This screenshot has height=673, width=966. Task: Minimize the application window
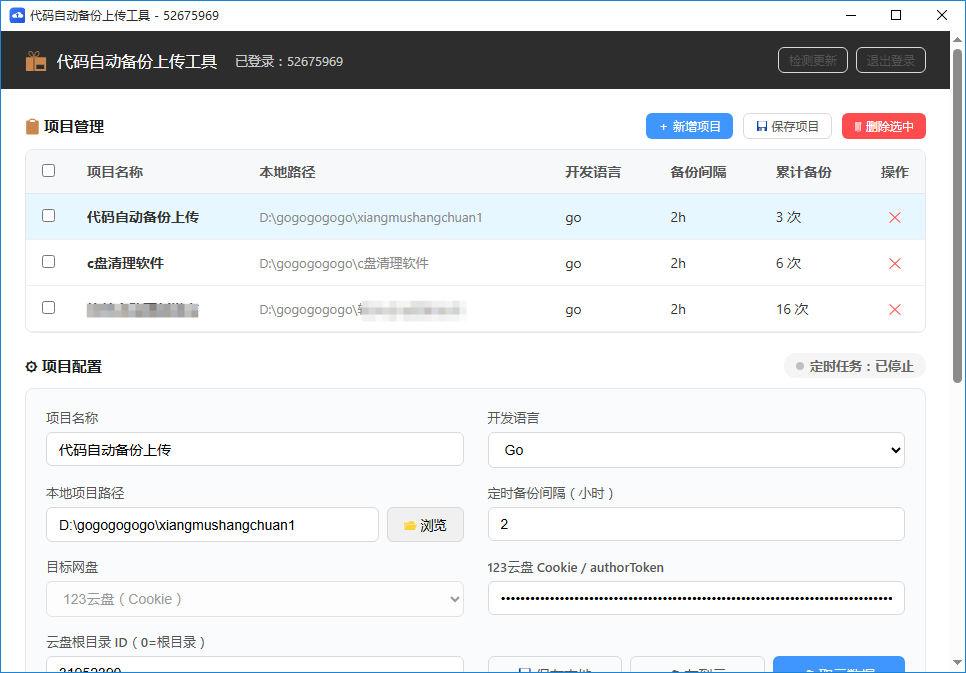(x=851, y=15)
